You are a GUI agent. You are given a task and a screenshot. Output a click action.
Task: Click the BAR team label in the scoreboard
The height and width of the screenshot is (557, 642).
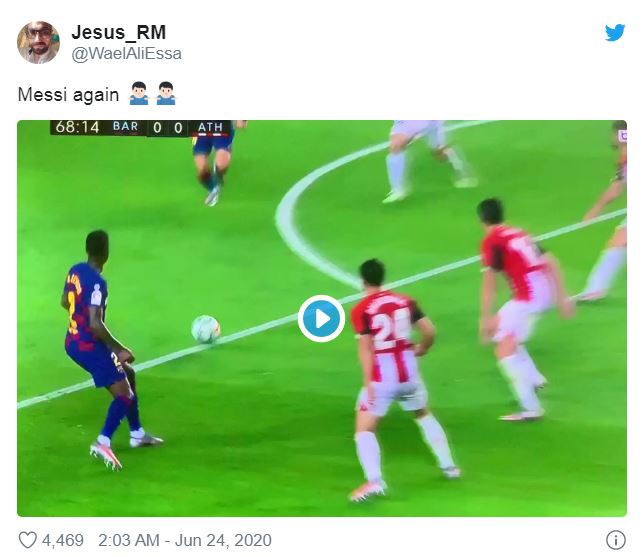click(126, 127)
